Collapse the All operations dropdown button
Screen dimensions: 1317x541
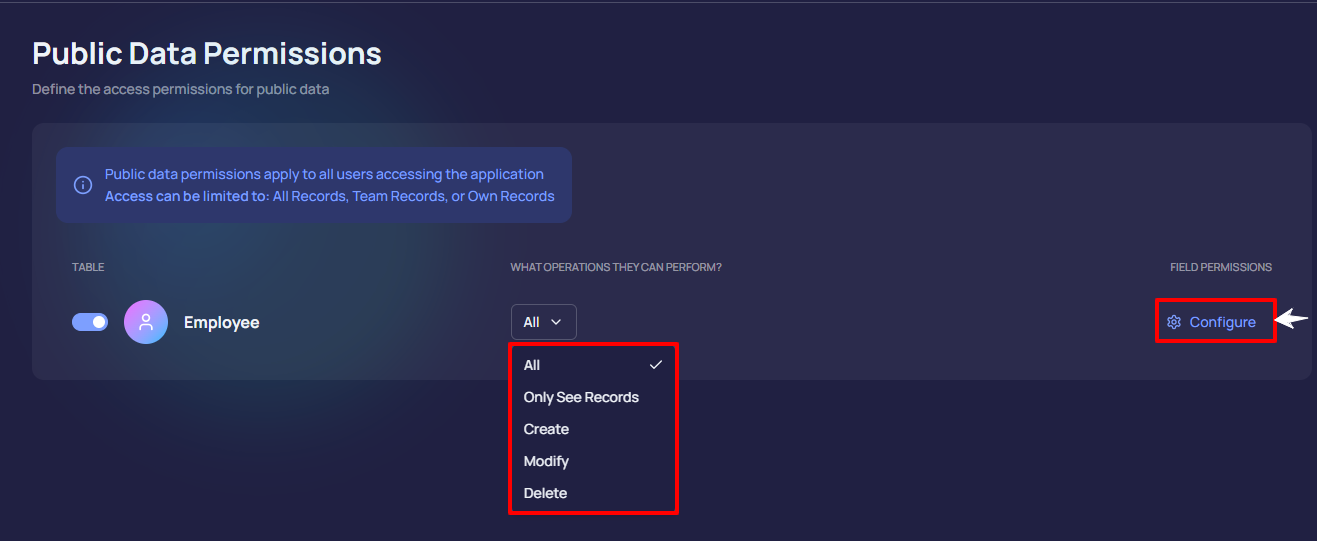[543, 322]
